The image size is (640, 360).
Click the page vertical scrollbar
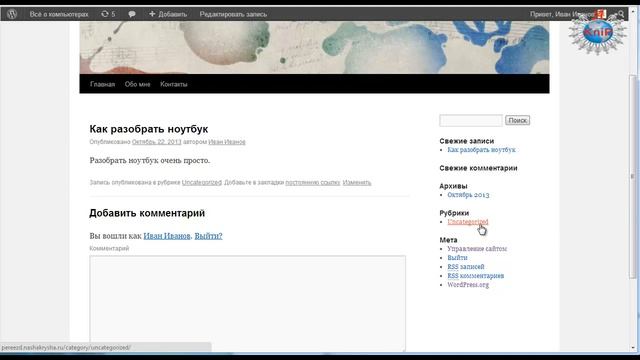(633, 178)
